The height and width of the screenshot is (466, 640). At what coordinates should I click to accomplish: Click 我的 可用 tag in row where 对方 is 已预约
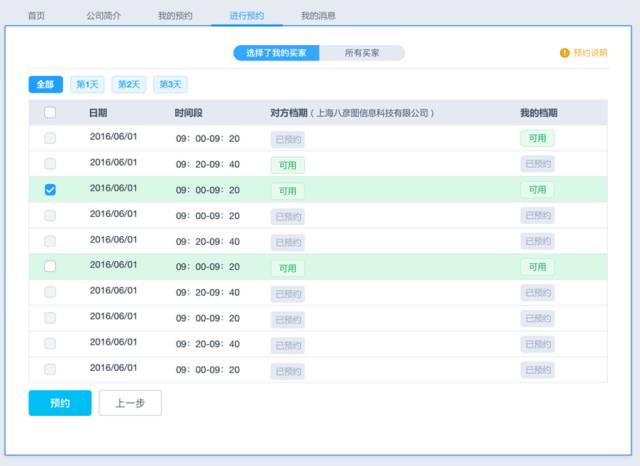point(538,138)
